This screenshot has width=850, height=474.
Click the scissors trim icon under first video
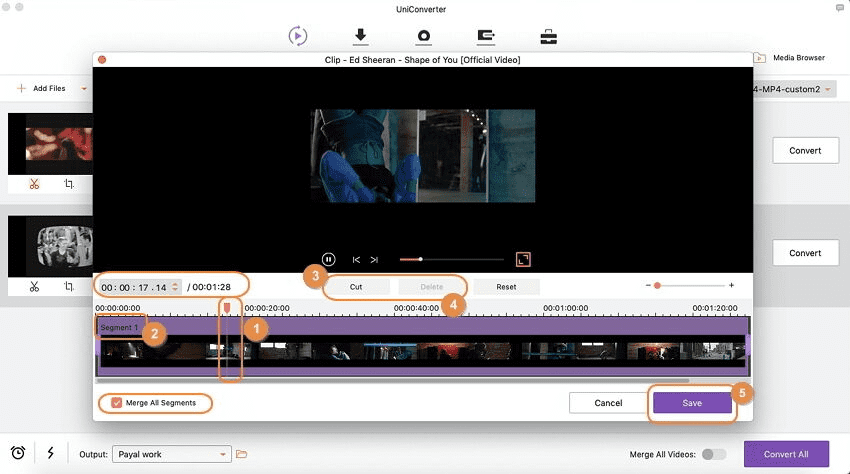point(34,184)
